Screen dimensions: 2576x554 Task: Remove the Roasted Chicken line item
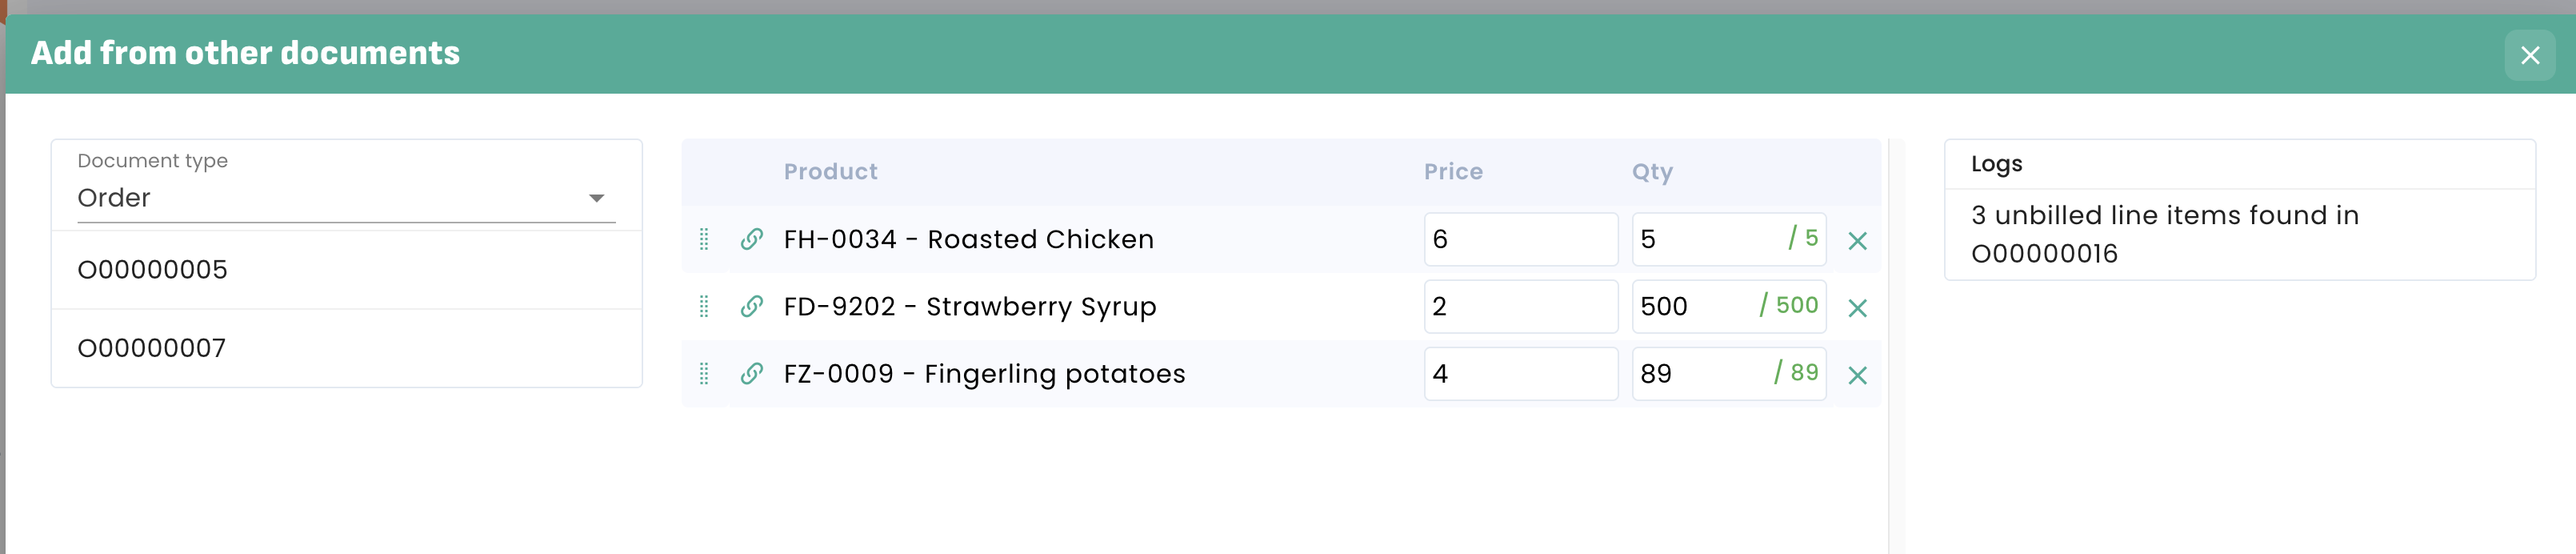point(1857,241)
